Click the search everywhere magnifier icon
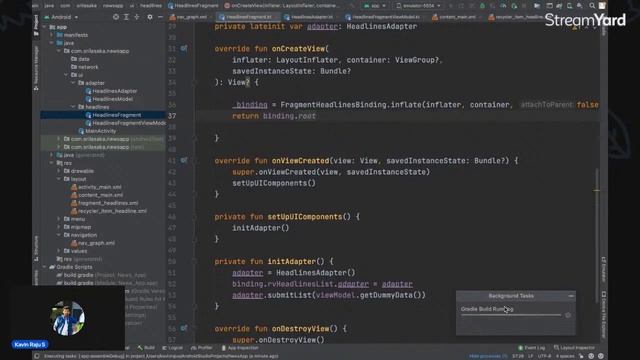 (x=591, y=6)
